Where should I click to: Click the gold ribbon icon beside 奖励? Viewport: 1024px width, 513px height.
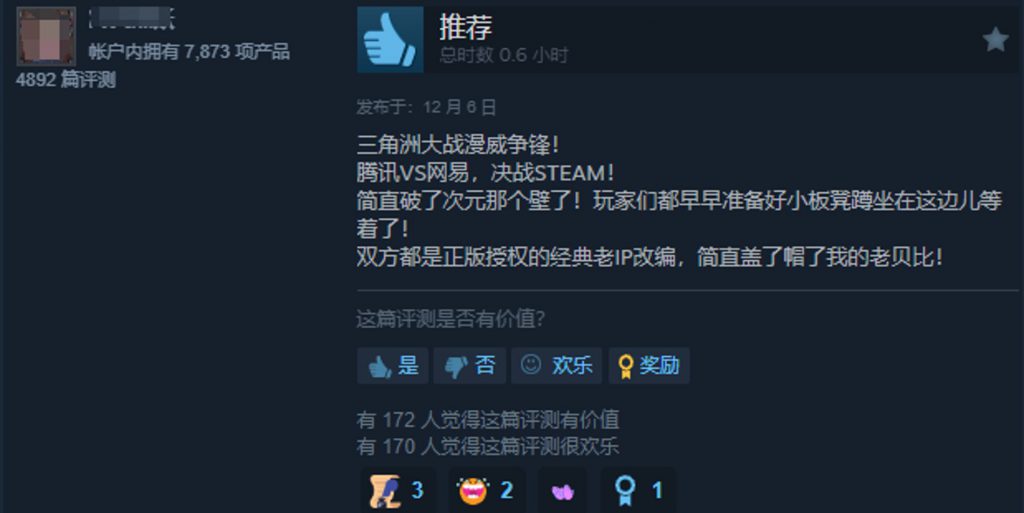tap(625, 366)
